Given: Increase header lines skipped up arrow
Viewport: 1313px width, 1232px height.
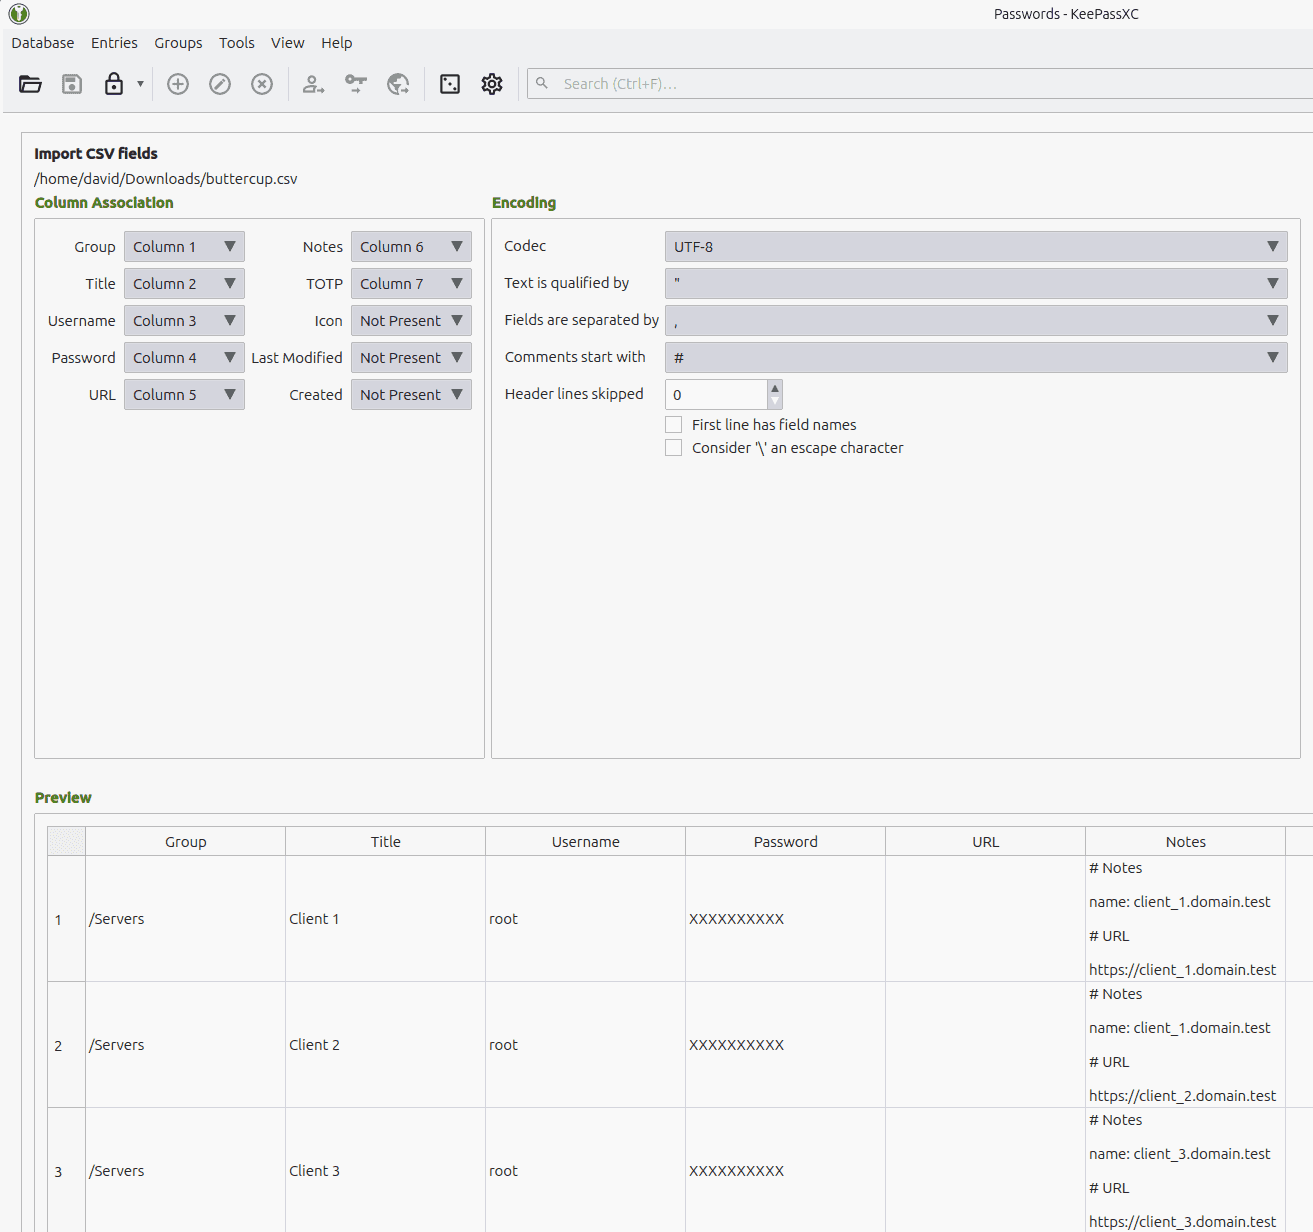Looking at the screenshot, I should [x=775, y=388].
